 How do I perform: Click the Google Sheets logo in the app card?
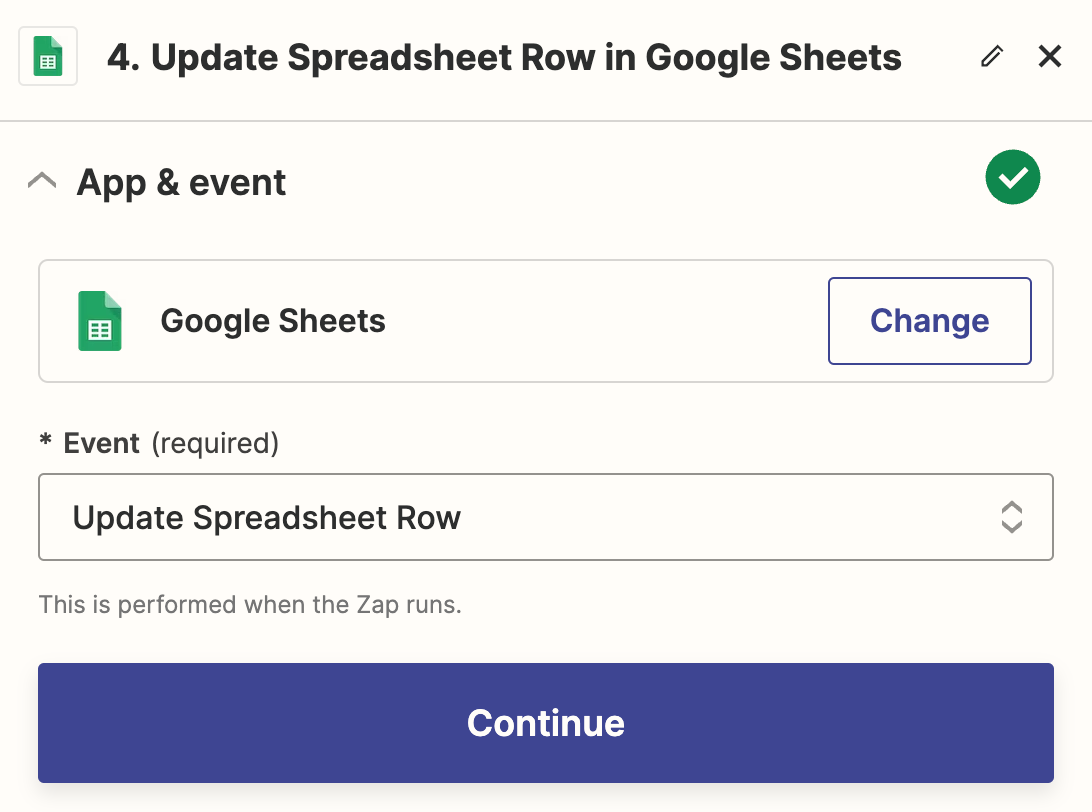[100, 321]
